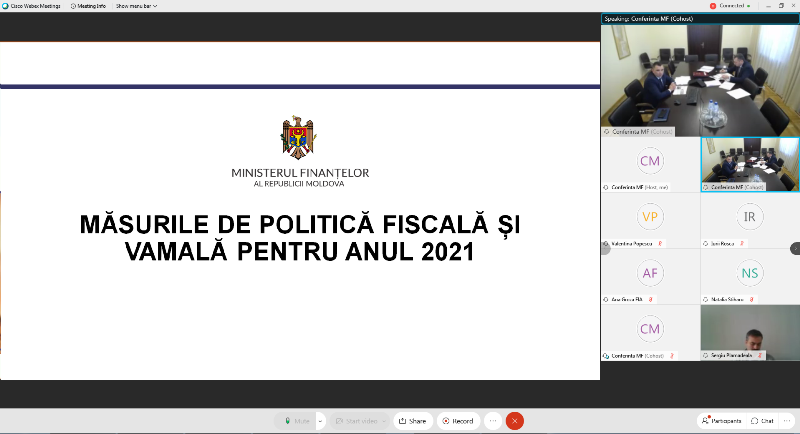Select the highlighted Conferinta MF Cohost video thumbnail
Image resolution: width=800 pixels, height=434 pixels.
click(750, 164)
